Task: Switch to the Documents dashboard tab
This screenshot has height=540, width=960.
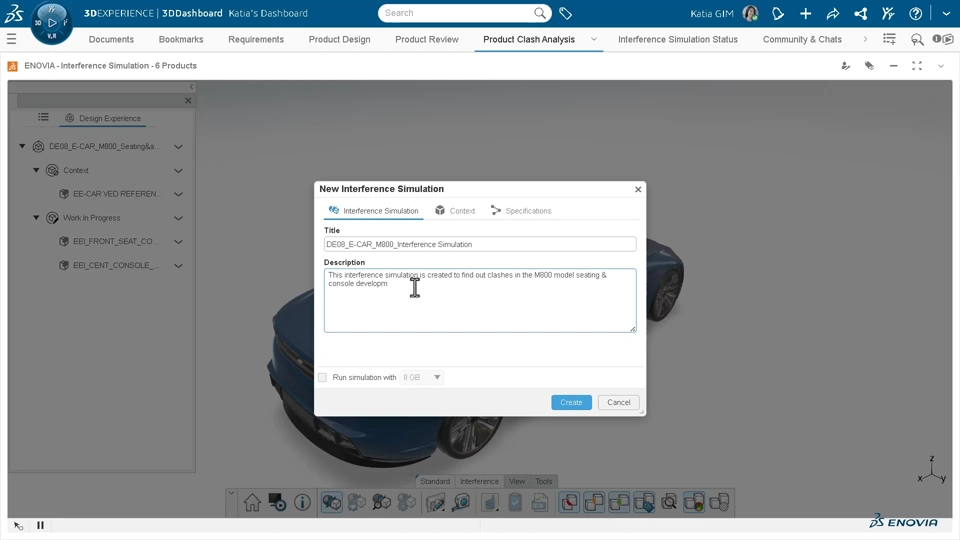Action: pos(111,39)
